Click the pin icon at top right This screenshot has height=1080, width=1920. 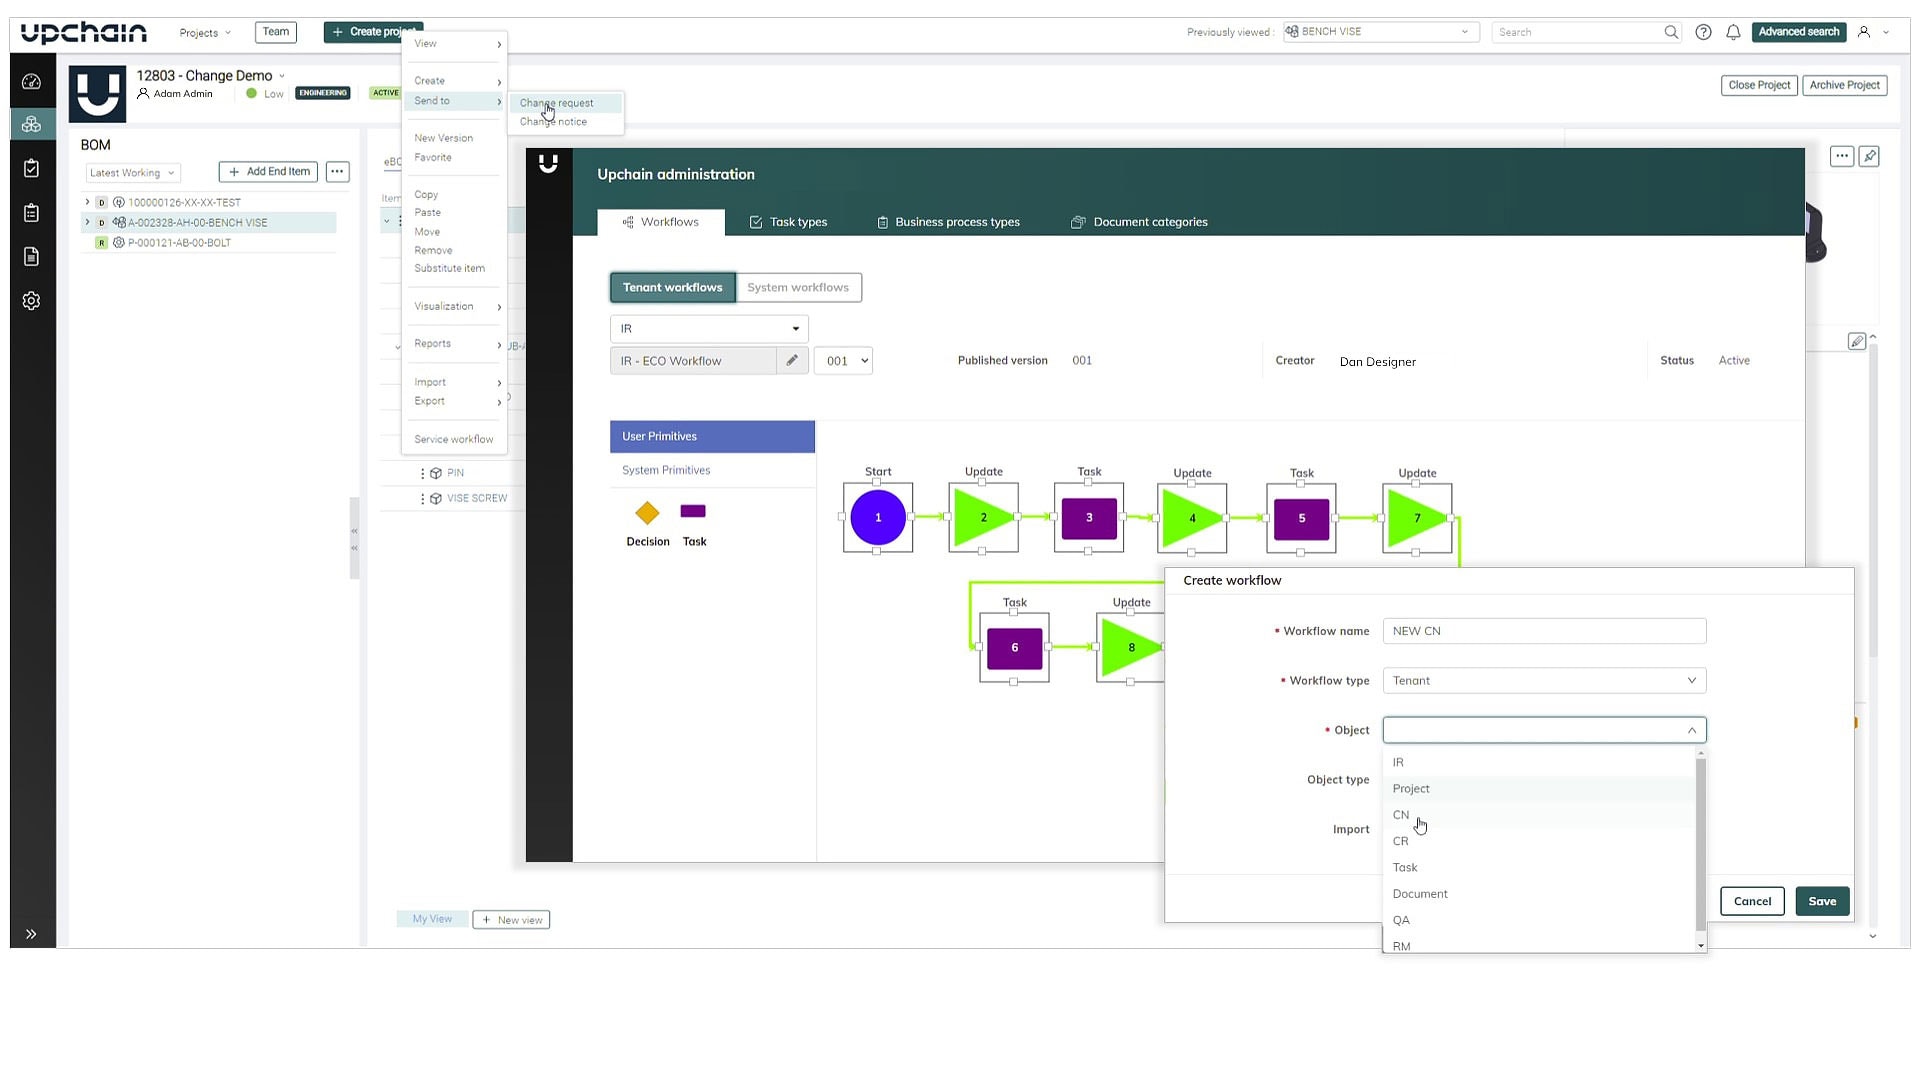1869,156
